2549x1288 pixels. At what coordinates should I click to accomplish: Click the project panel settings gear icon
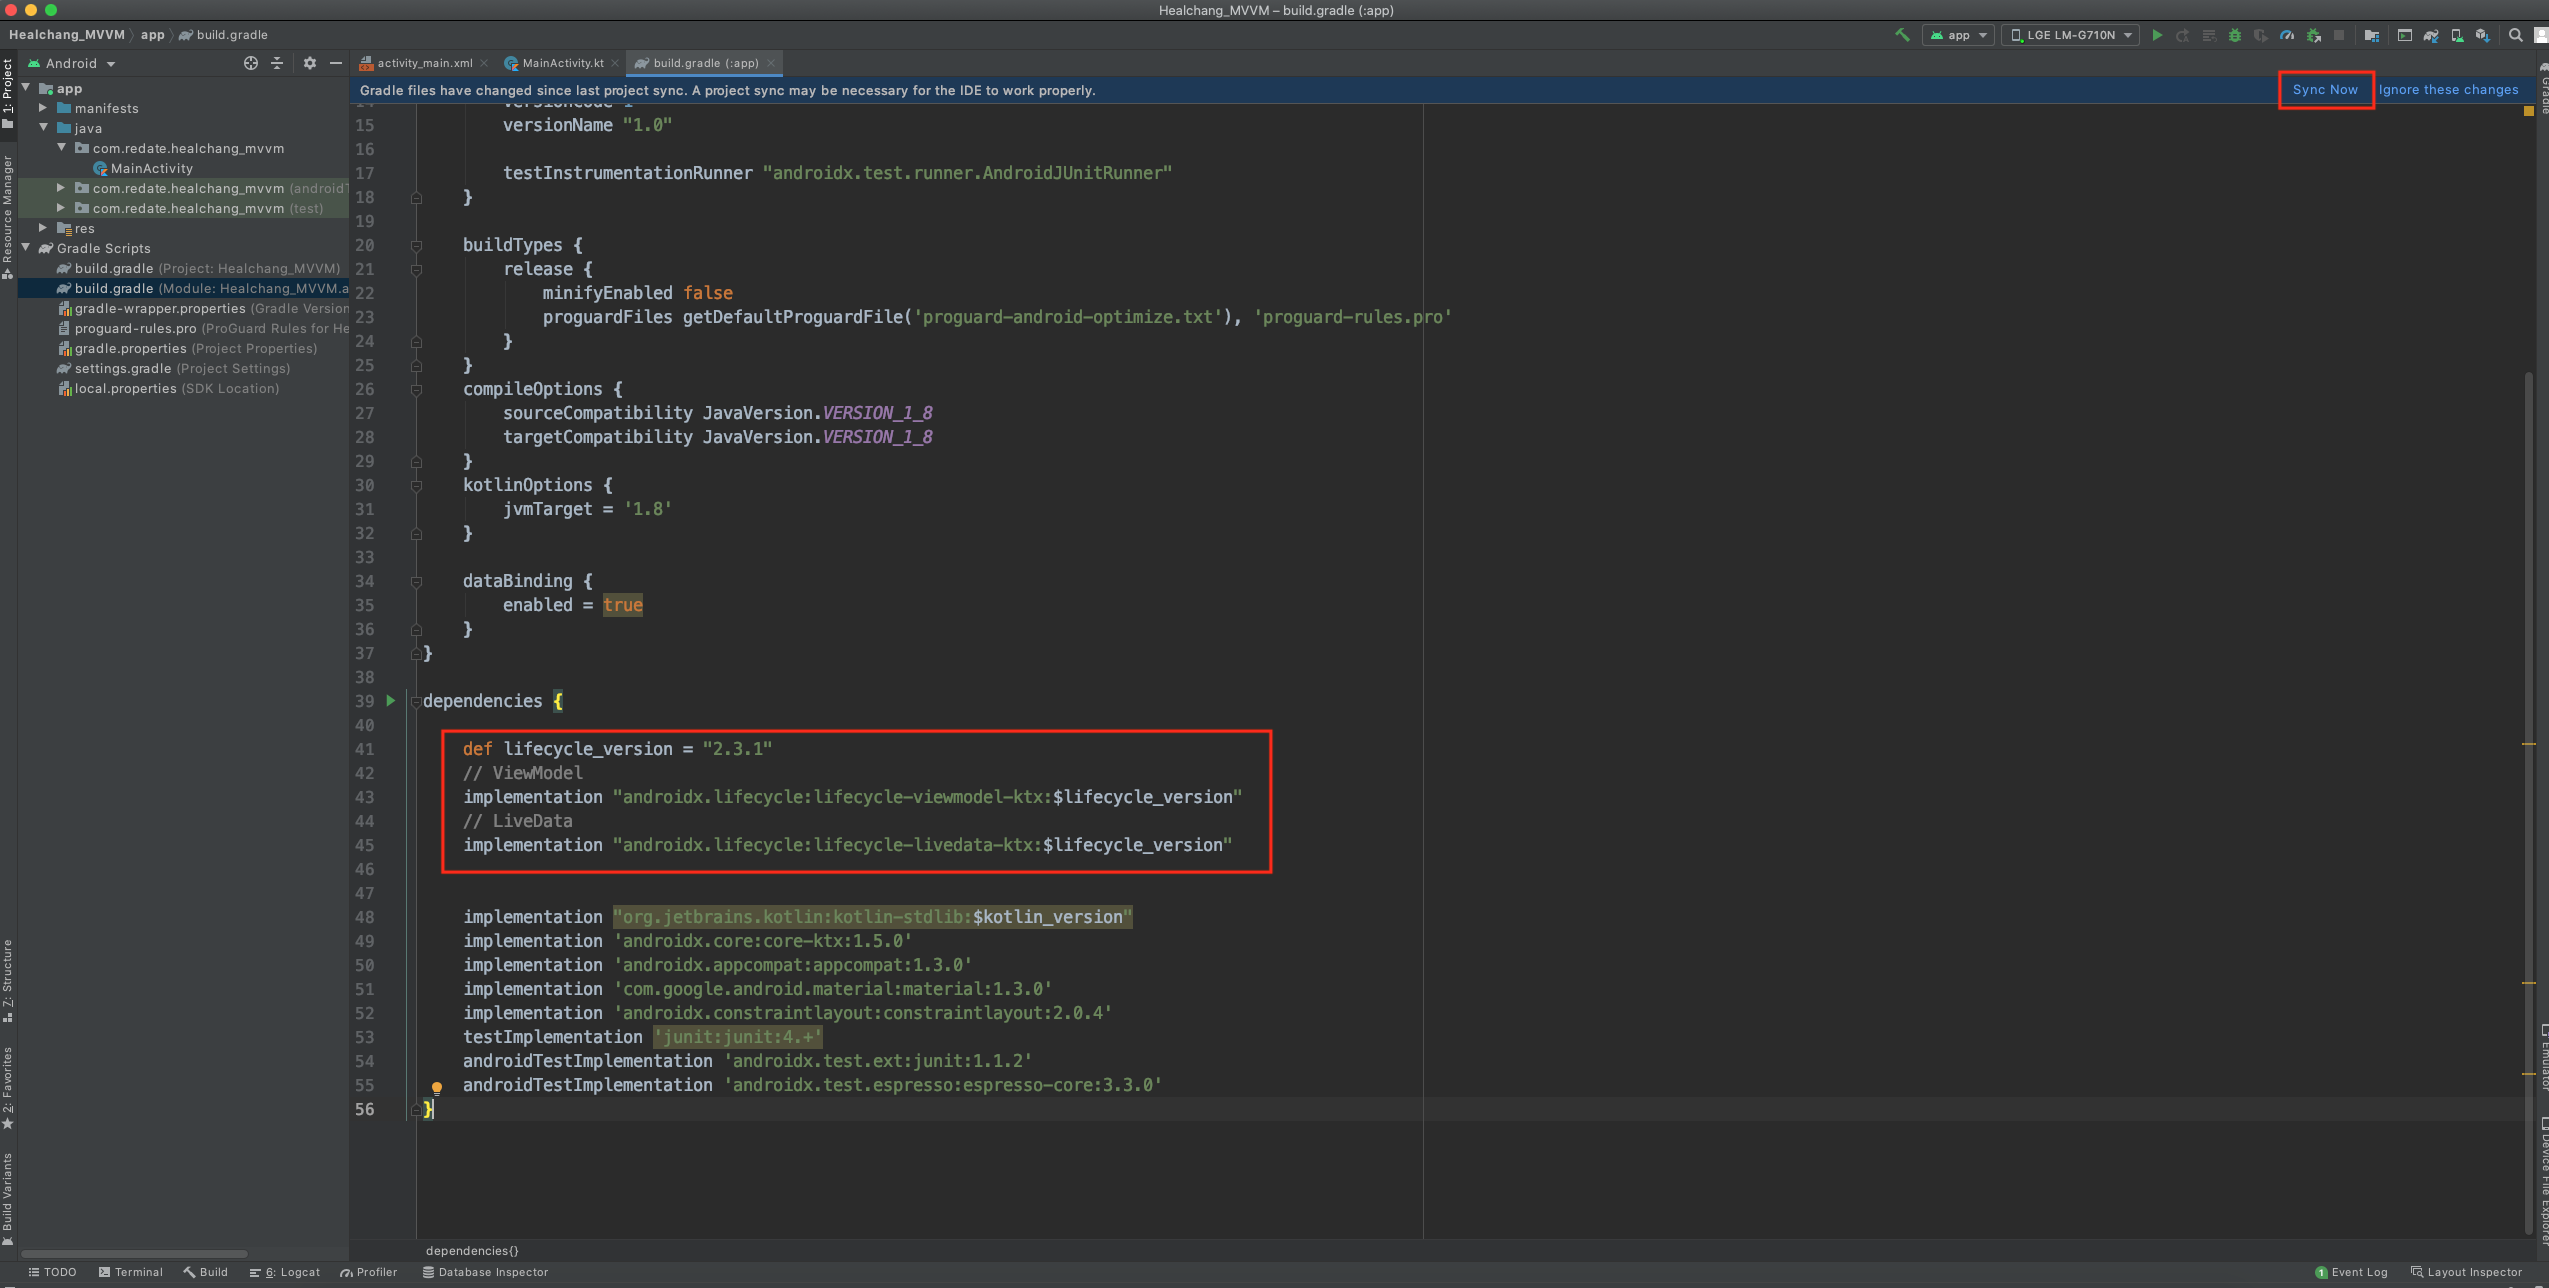pyautogui.click(x=310, y=63)
